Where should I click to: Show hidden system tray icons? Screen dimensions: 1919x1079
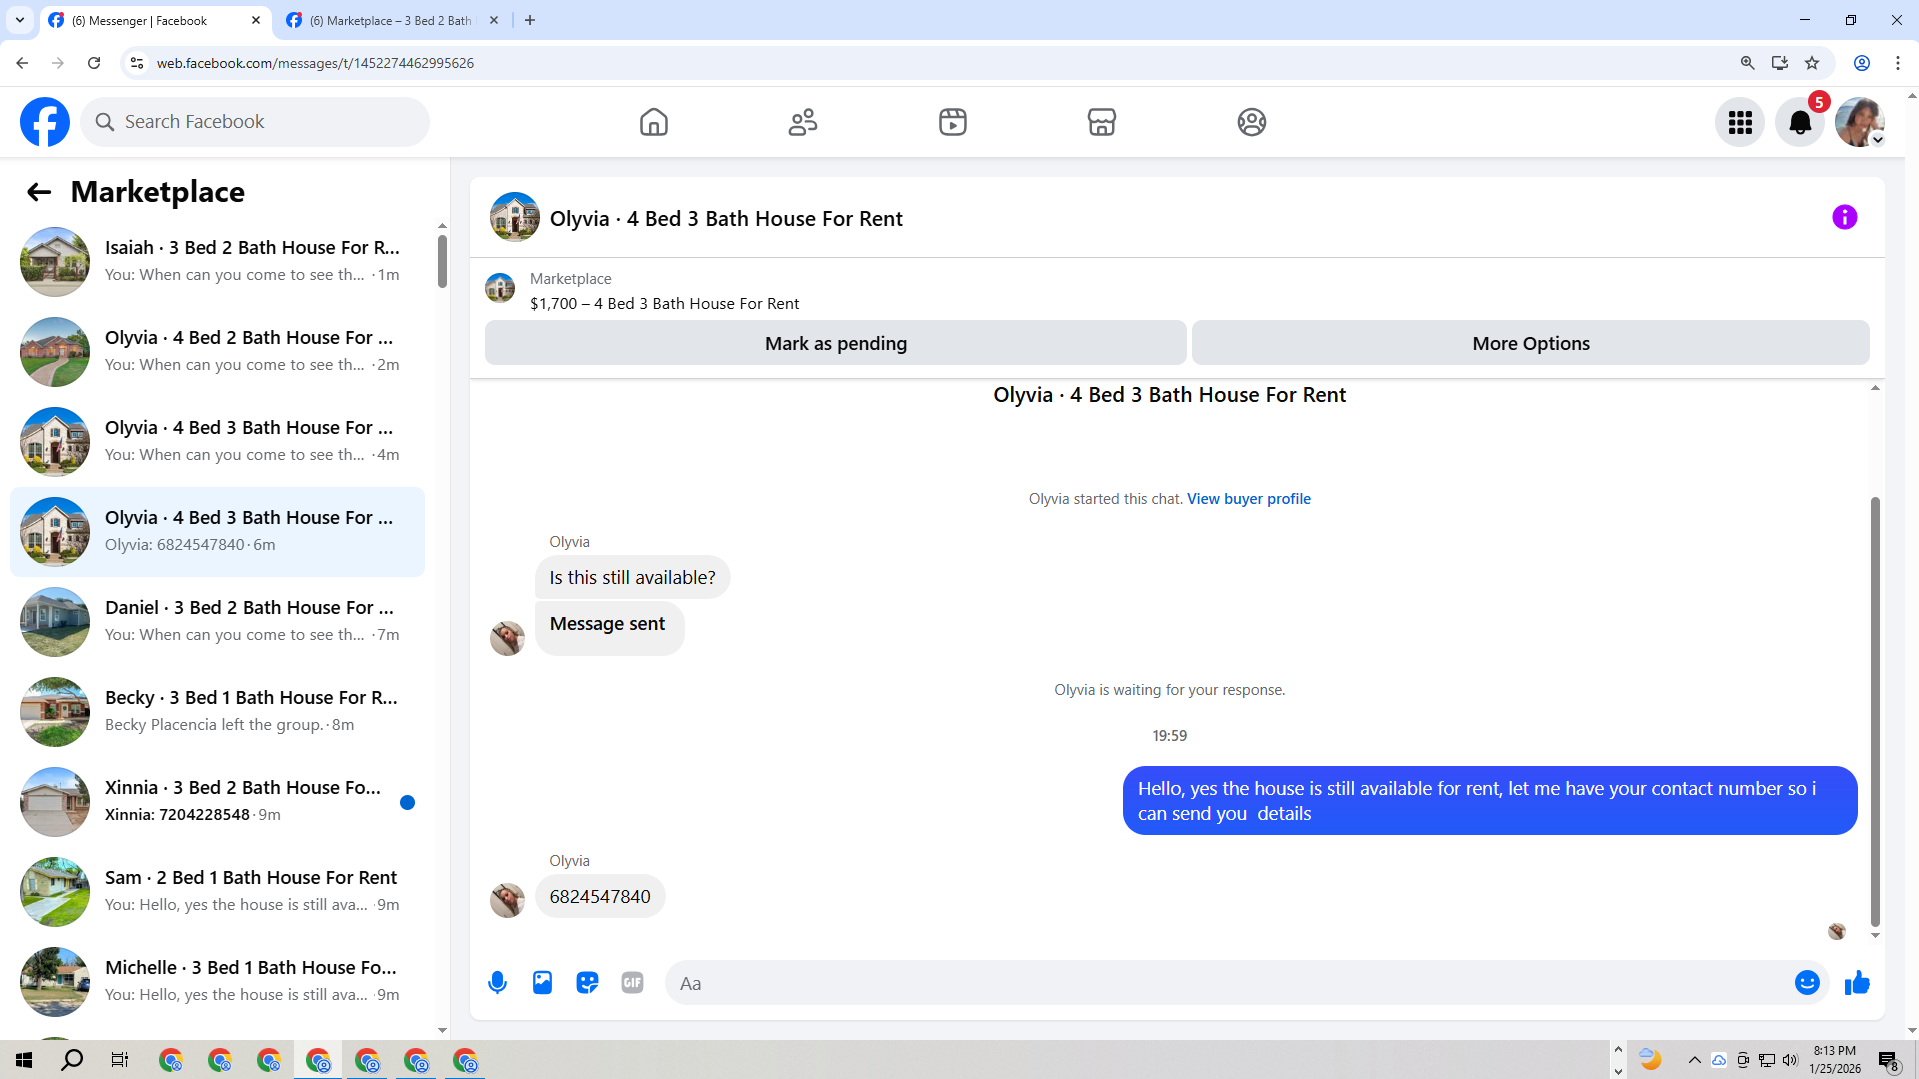[1694, 1060]
